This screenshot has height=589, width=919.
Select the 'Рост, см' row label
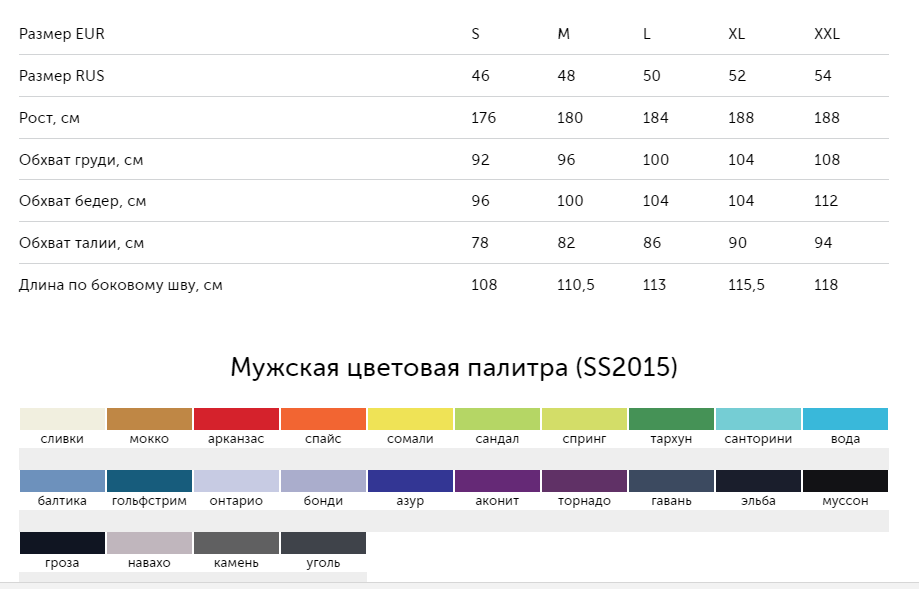pos(49,118)
